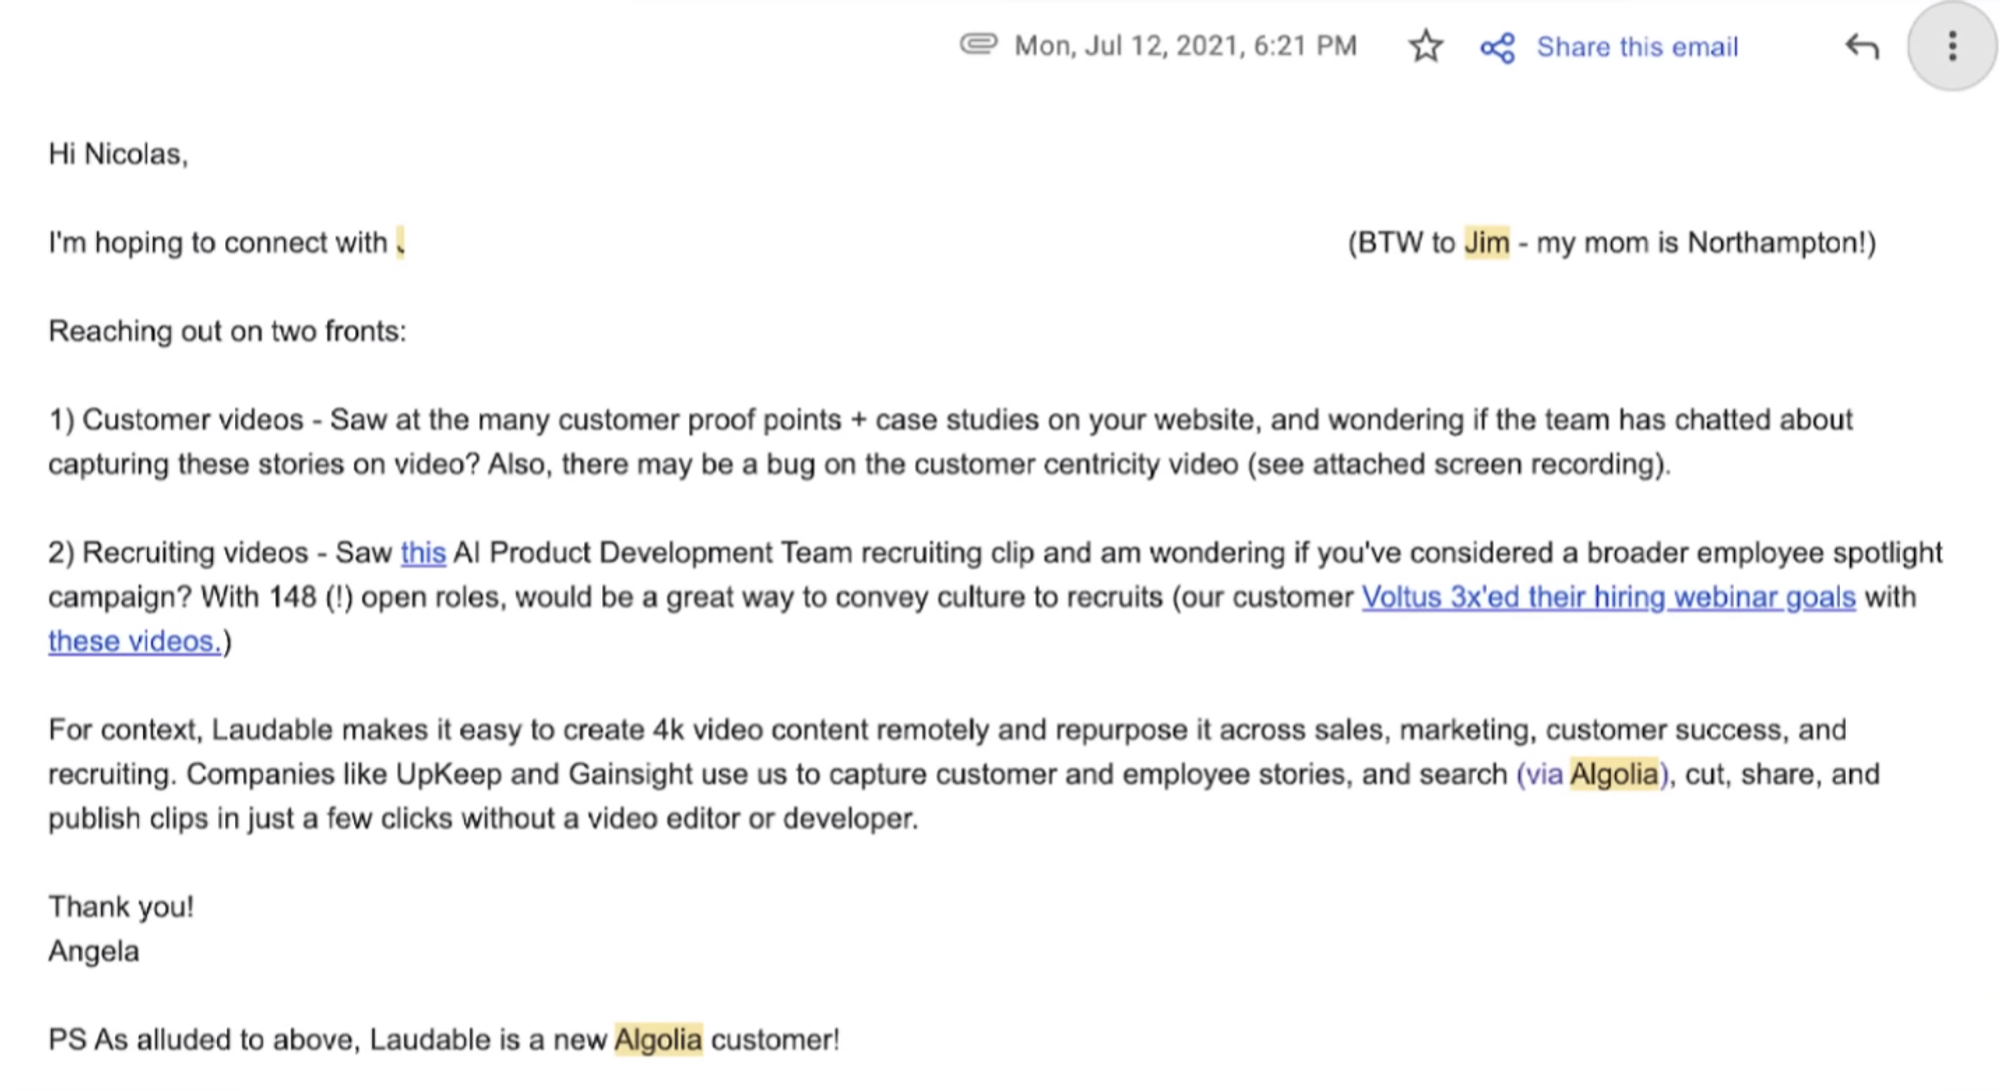Screen dimensions: 2000x1091
Task: Open the three-dot more options menu
Action: [1951, 46]
